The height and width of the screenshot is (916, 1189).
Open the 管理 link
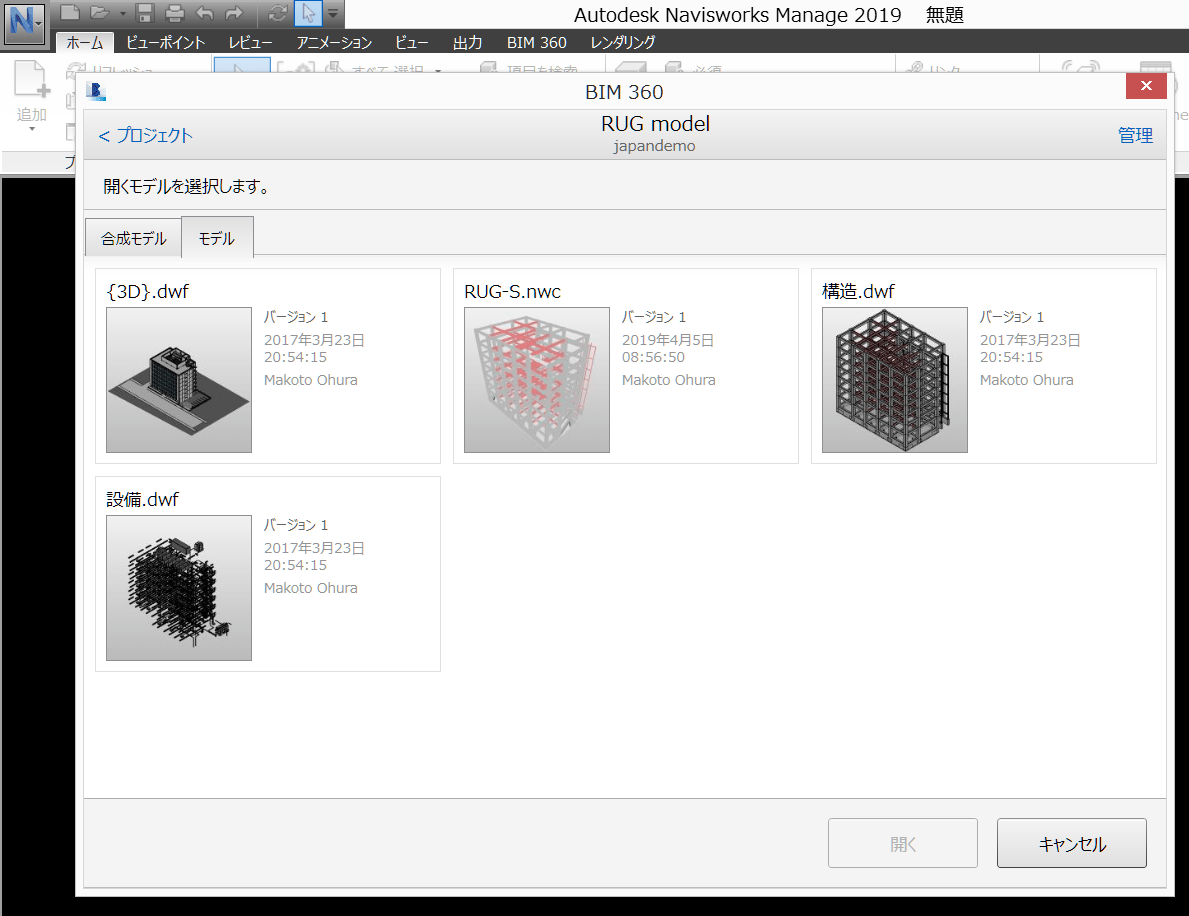(1135, 135)
